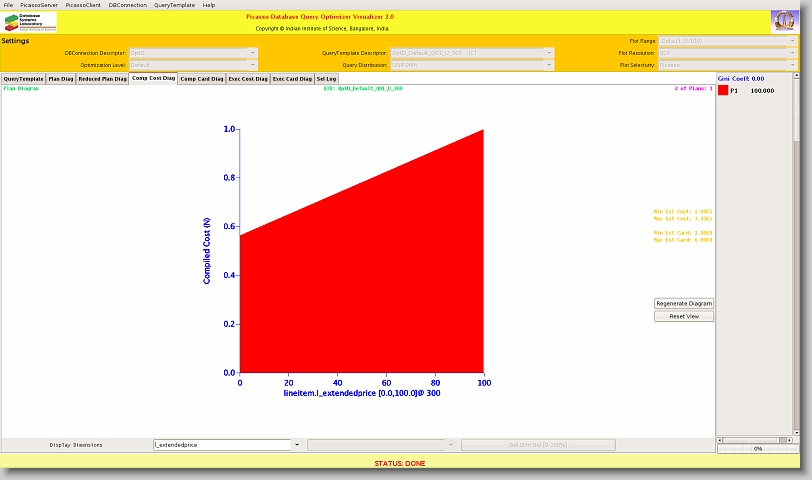Go to the Sel Log tab
Viewport: 812px width, 480px height.
tap(327, 78)
